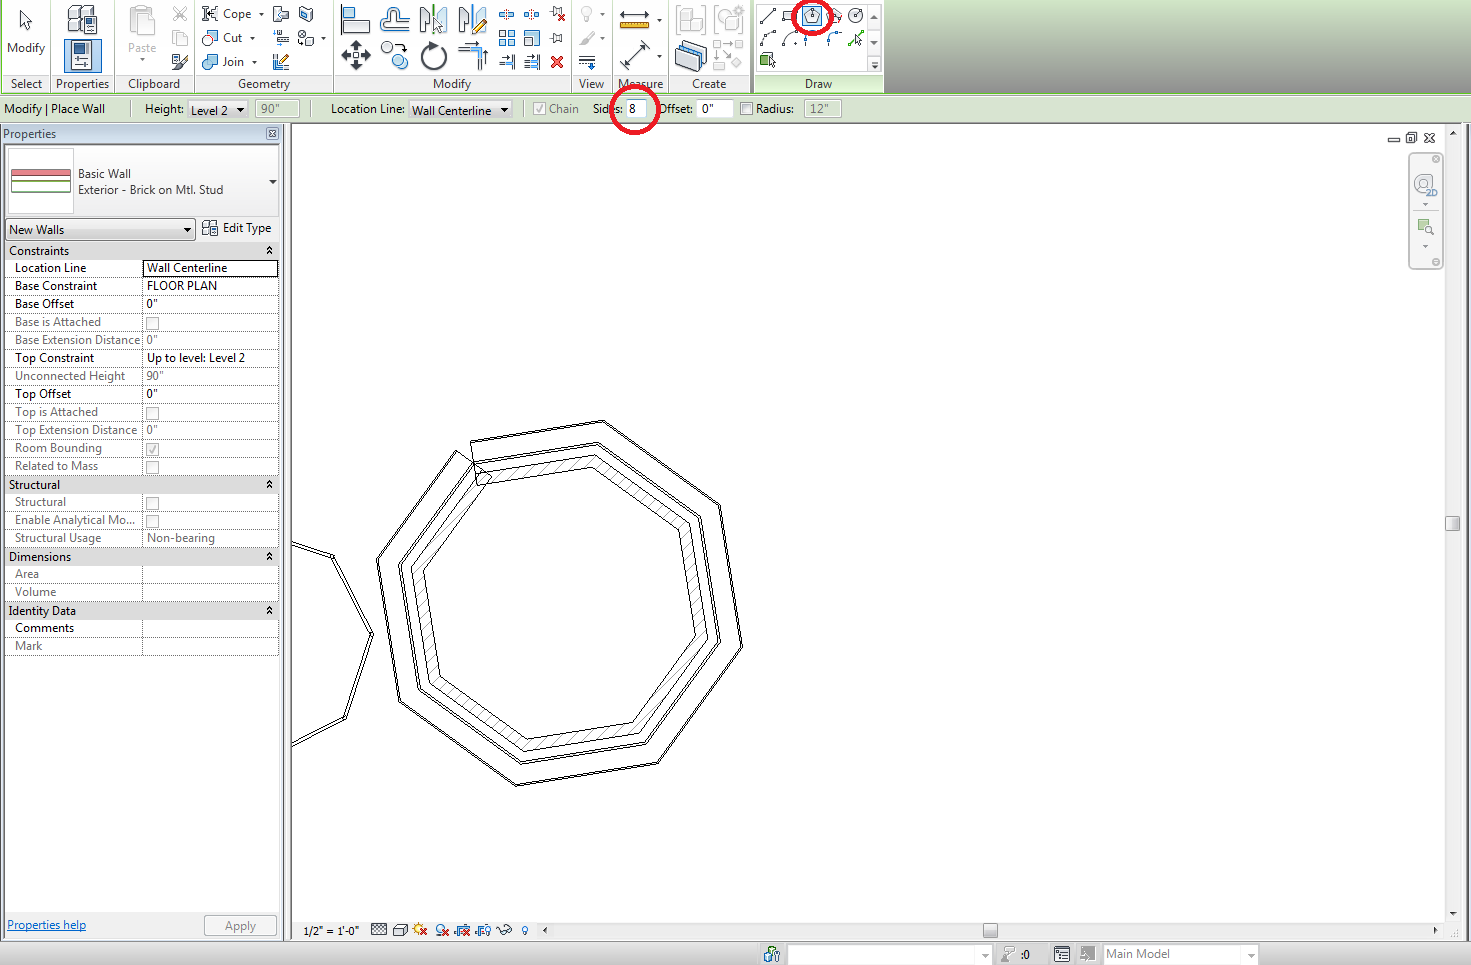Click the Edit Type button

pos(237,228)
